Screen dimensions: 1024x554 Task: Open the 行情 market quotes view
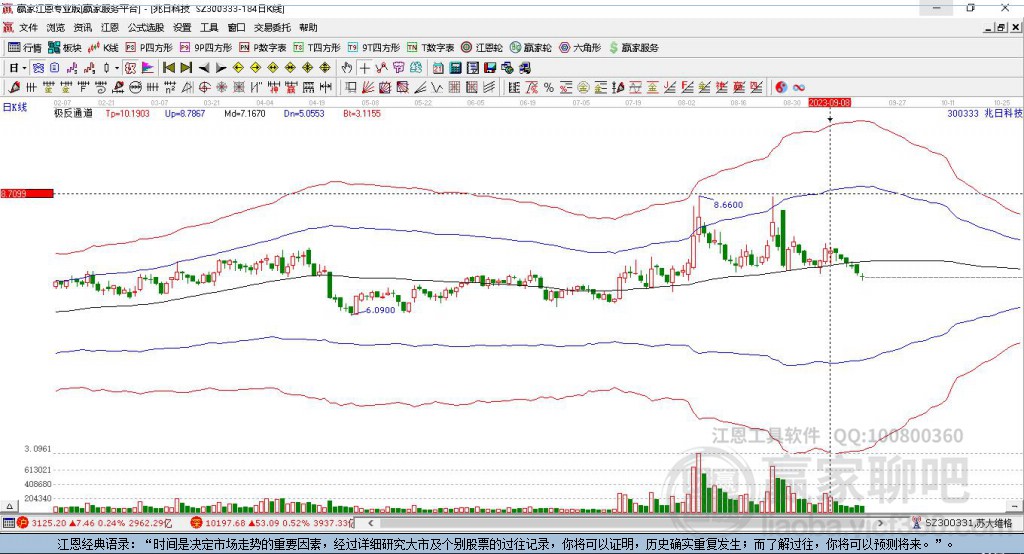point(25,48)
